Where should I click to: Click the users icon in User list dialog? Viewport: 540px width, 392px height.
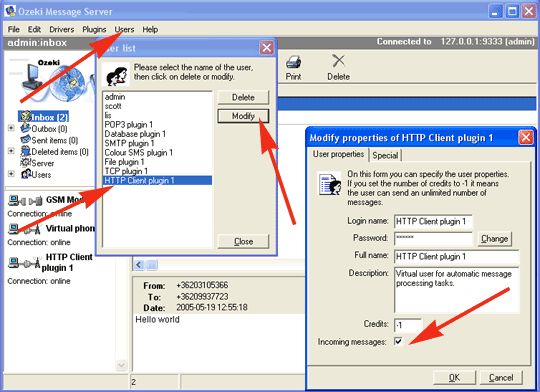116,75
